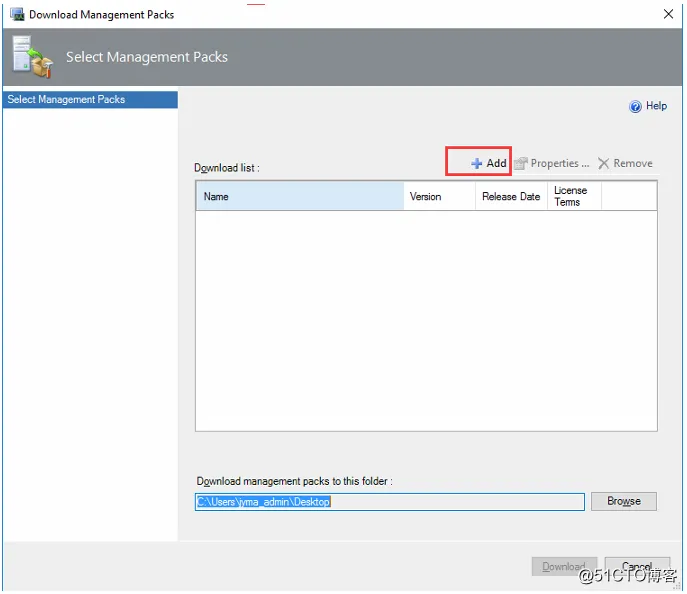Image resolution: width=687 pixels, height=594 pixels.
Task: Click the blue Help question mark icon
Action: click(635, 106)
